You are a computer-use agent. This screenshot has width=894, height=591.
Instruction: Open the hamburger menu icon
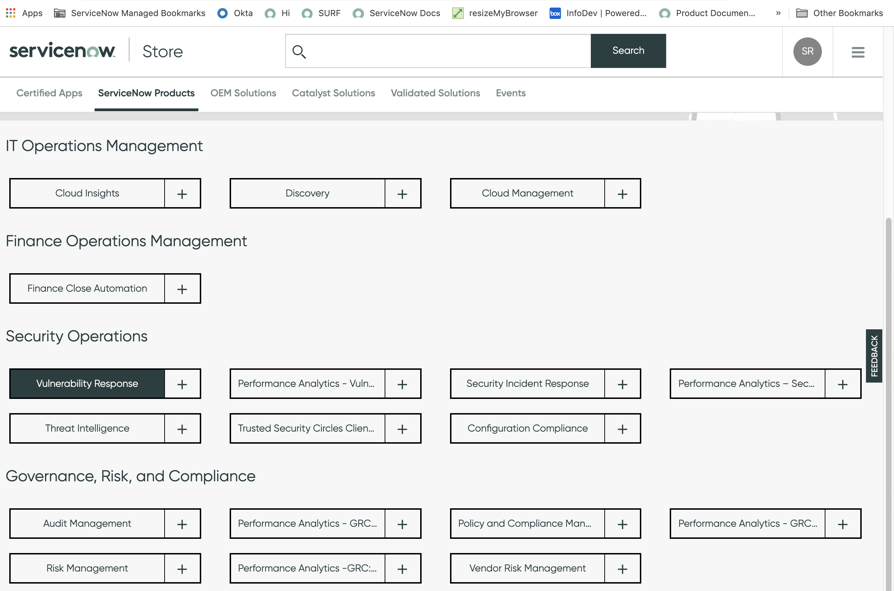click(x=858, y=52)
